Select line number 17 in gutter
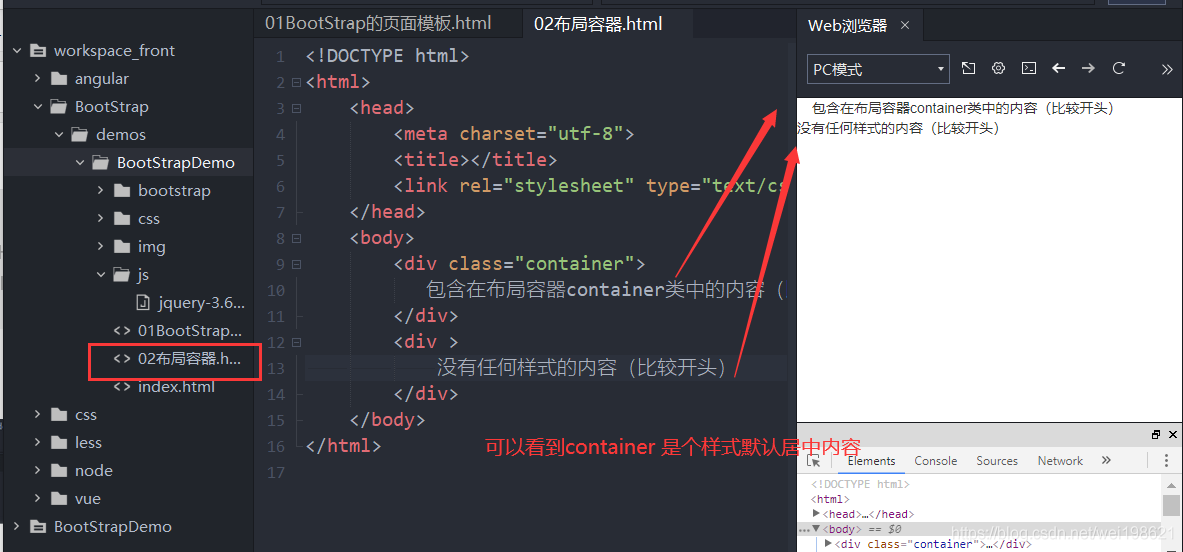The image size is (1183, 552). tap(274, 472)
